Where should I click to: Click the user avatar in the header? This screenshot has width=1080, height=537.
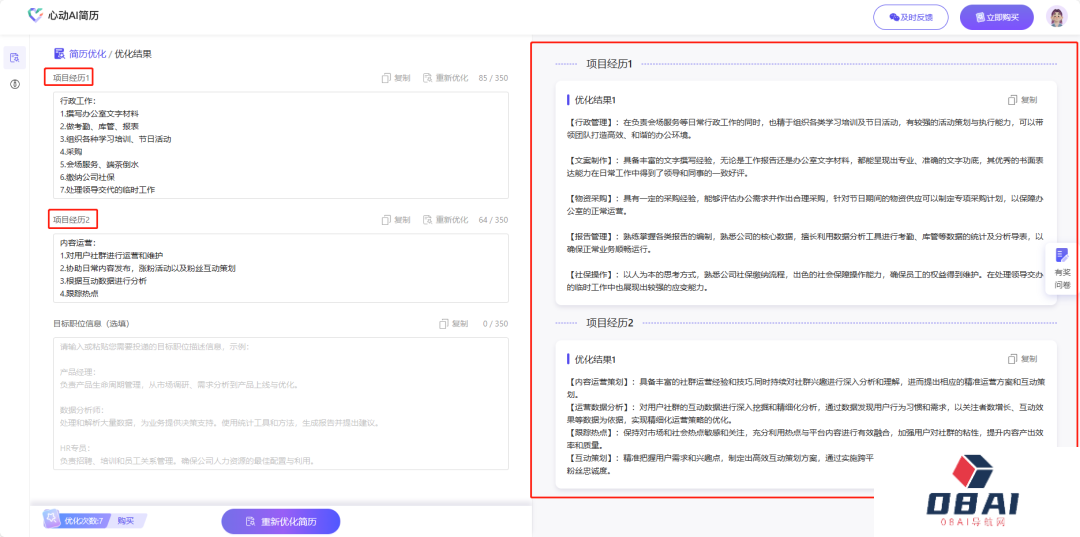pos(1056,17)
